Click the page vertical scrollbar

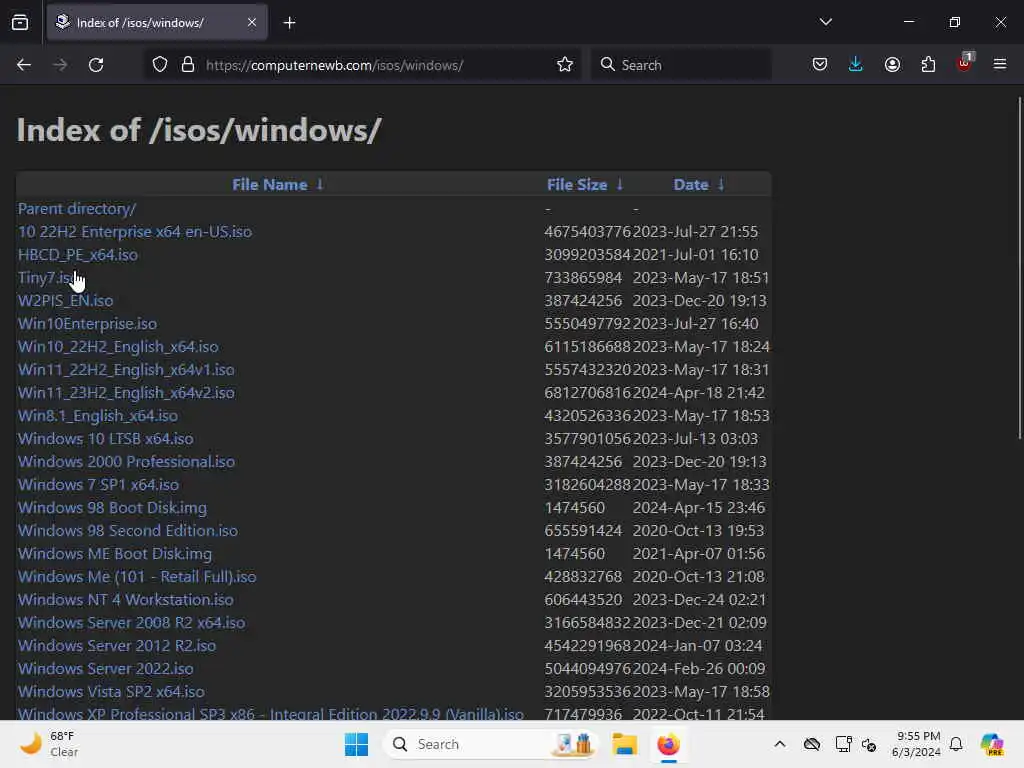1019,268
